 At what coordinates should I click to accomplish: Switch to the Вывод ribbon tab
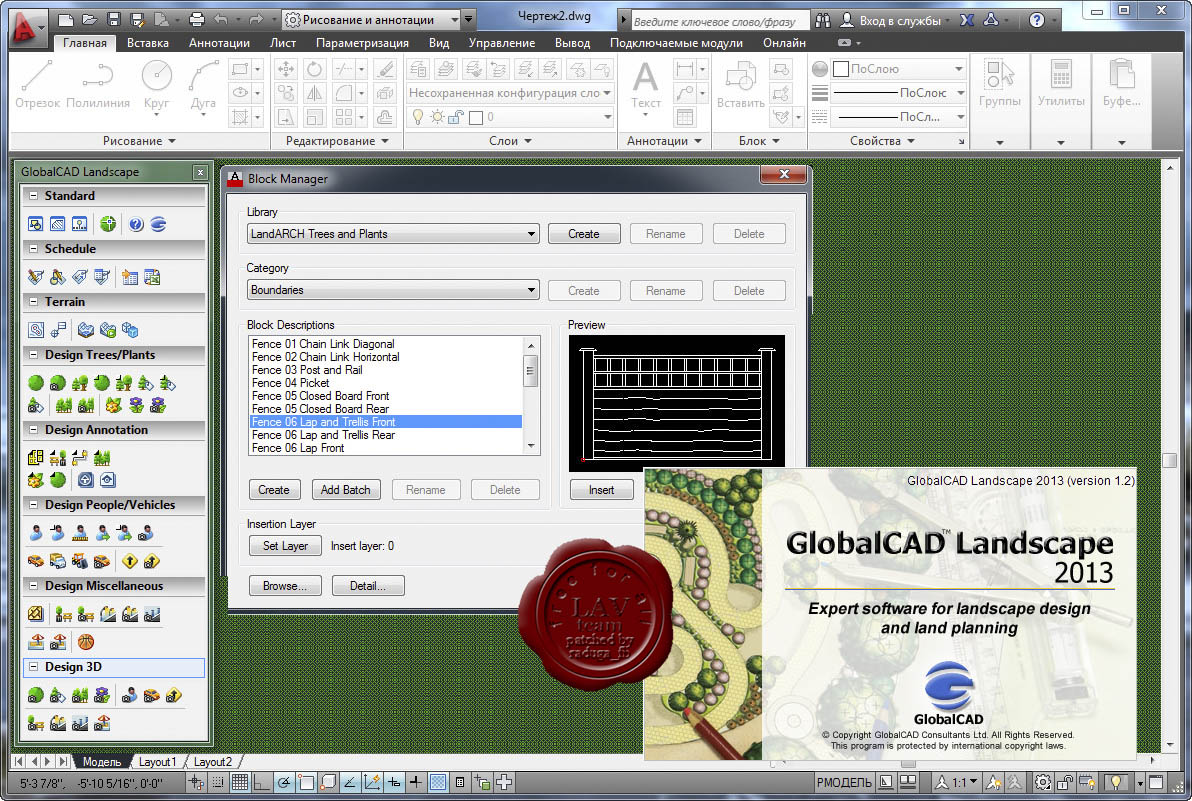coord(572,43)
